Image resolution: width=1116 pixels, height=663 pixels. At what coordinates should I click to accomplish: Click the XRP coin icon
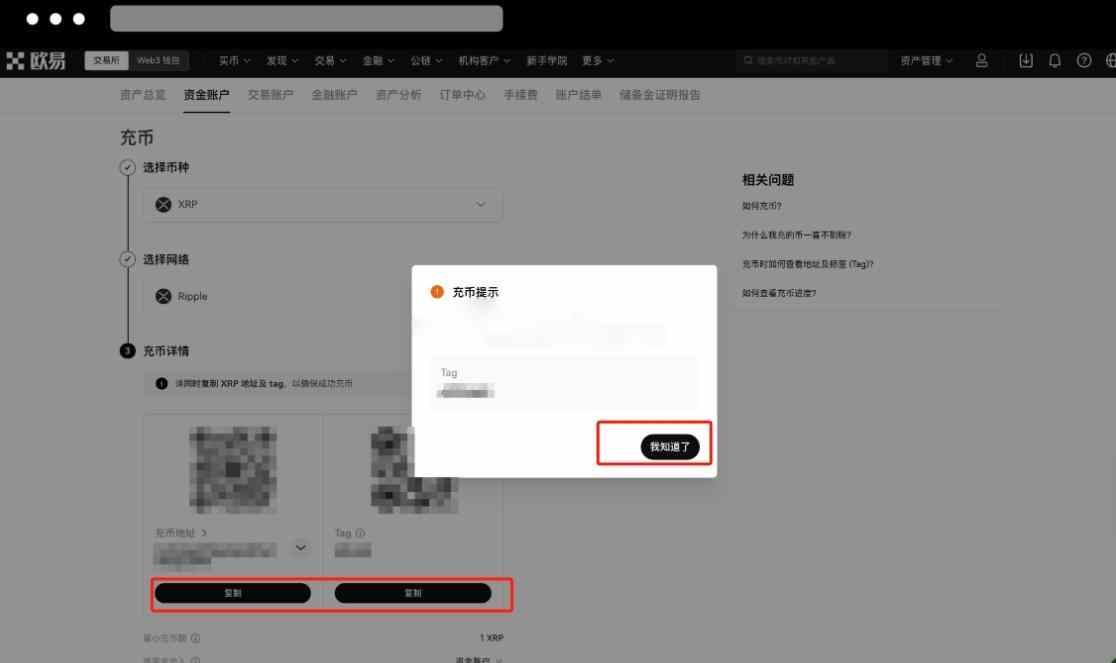pos(164,204)
